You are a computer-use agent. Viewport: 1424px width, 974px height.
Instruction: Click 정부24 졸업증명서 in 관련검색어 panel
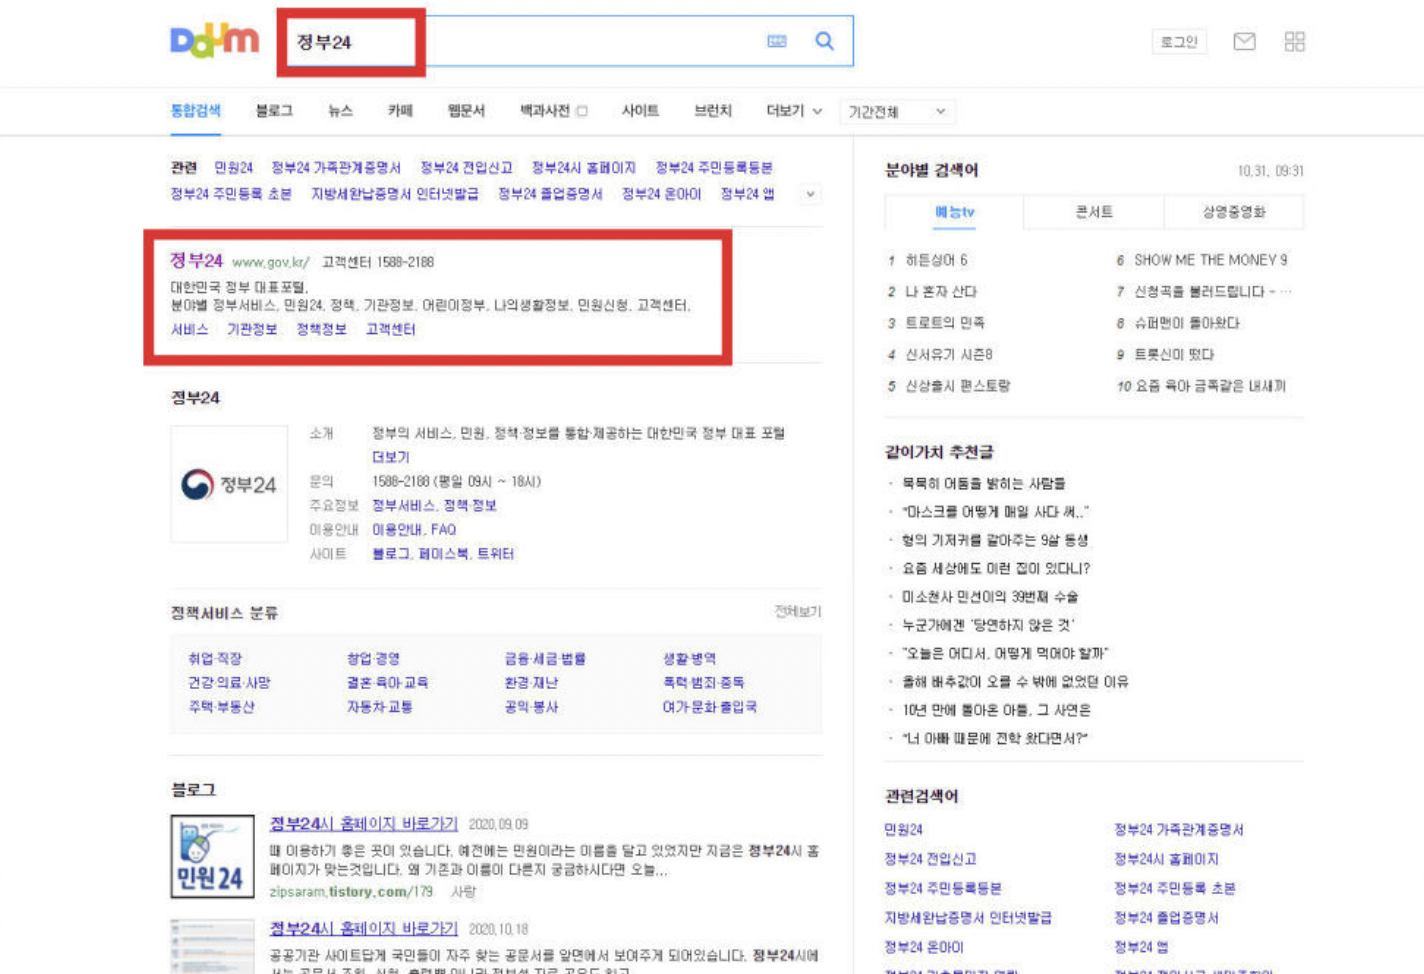(x=1166, y=917)
